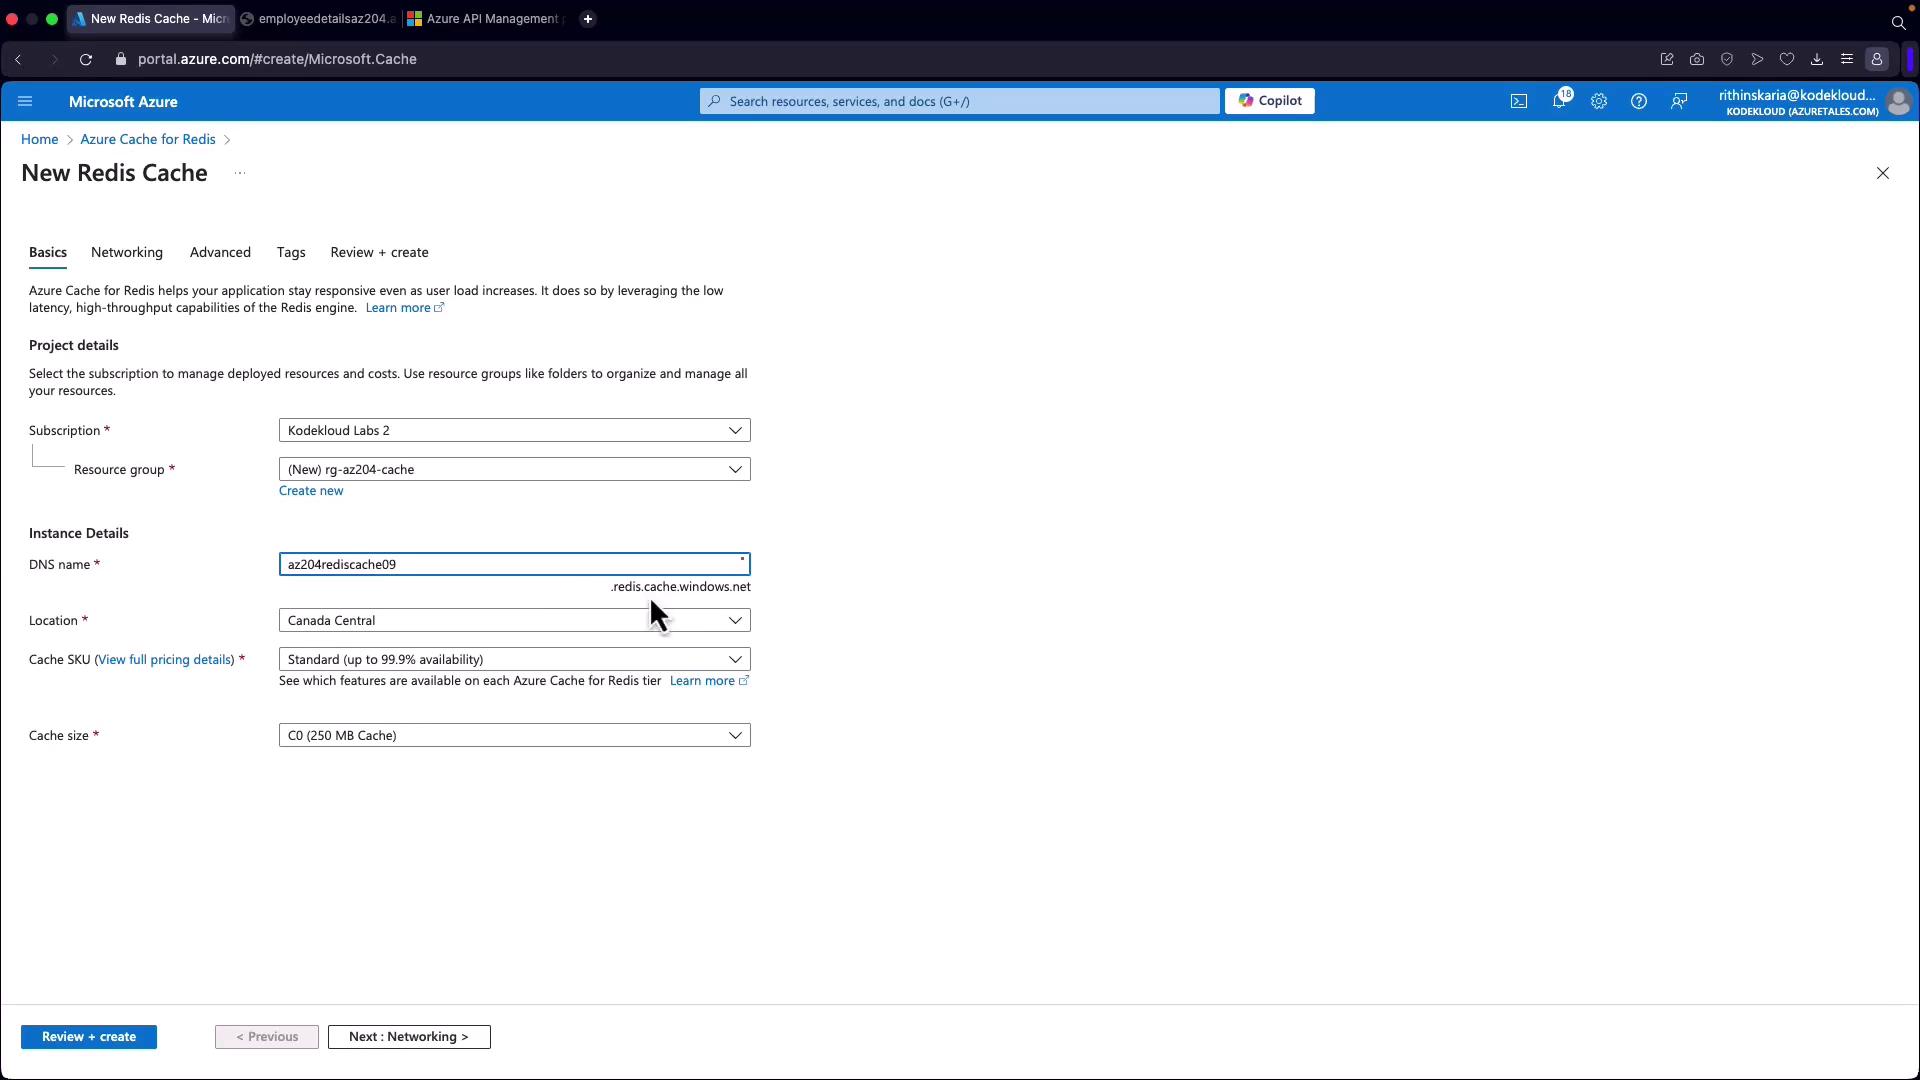Switch to the Networking tab
Image resolution: width=1920 pixels, height=1080 pixels.
tap(126, 252)
